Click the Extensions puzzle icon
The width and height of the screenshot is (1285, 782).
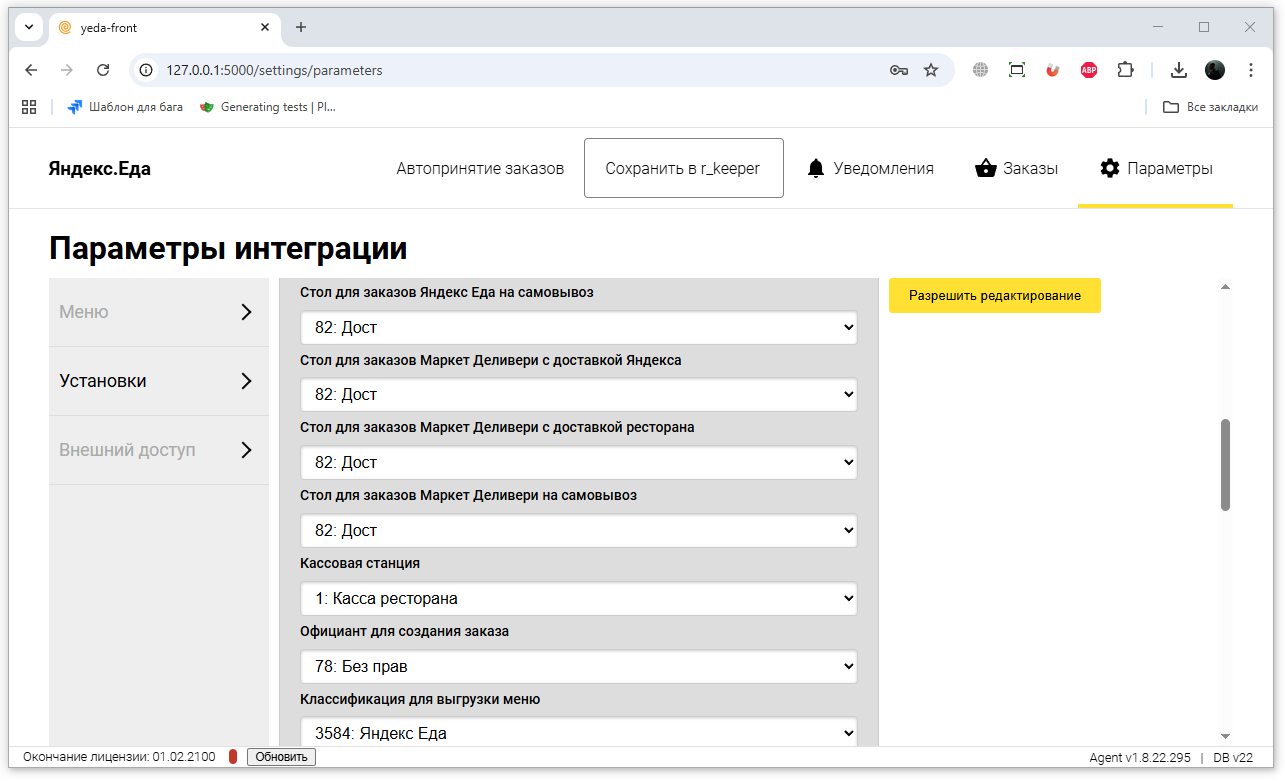click(x=1125, y=70)
